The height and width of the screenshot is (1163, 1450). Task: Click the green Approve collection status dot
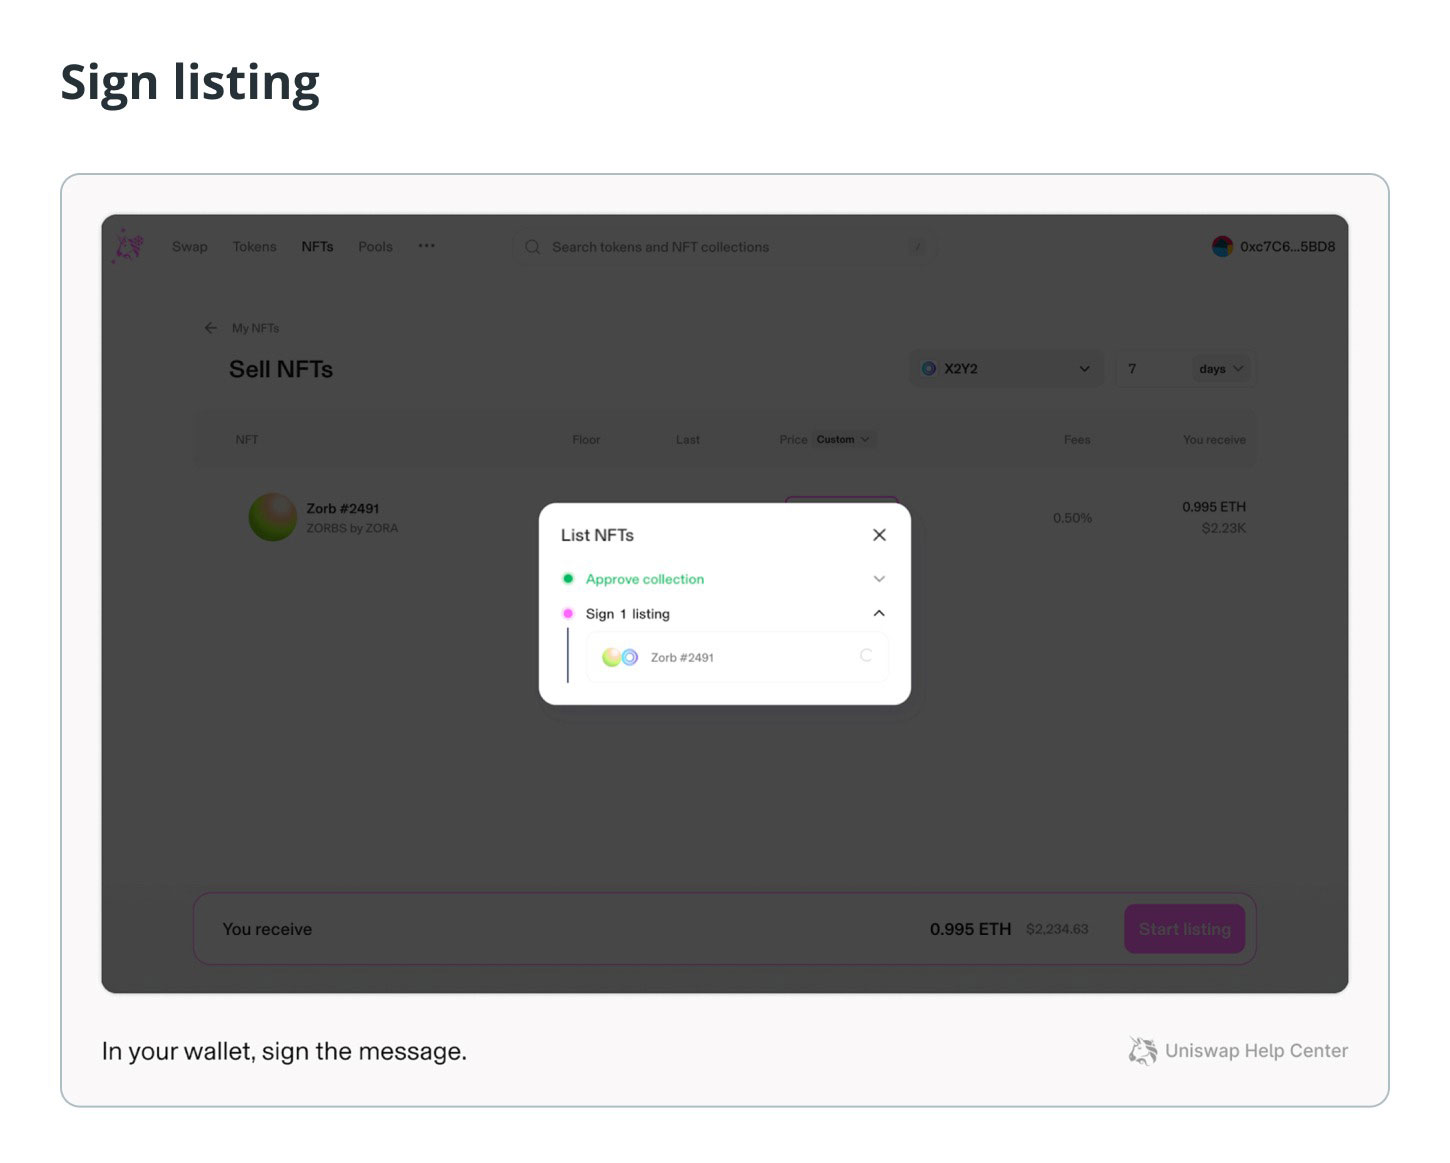pos(568,579)
